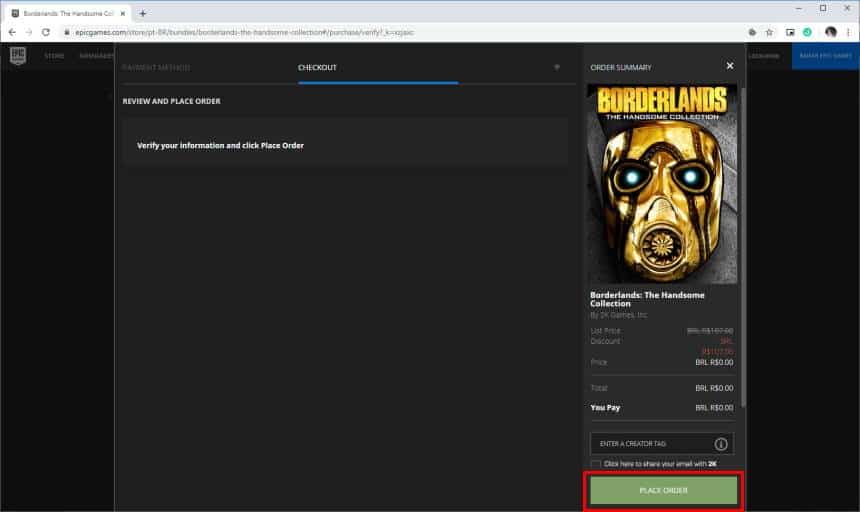Click the login item left of the Epic Games button
860x512 pixels.
[763, 56]
